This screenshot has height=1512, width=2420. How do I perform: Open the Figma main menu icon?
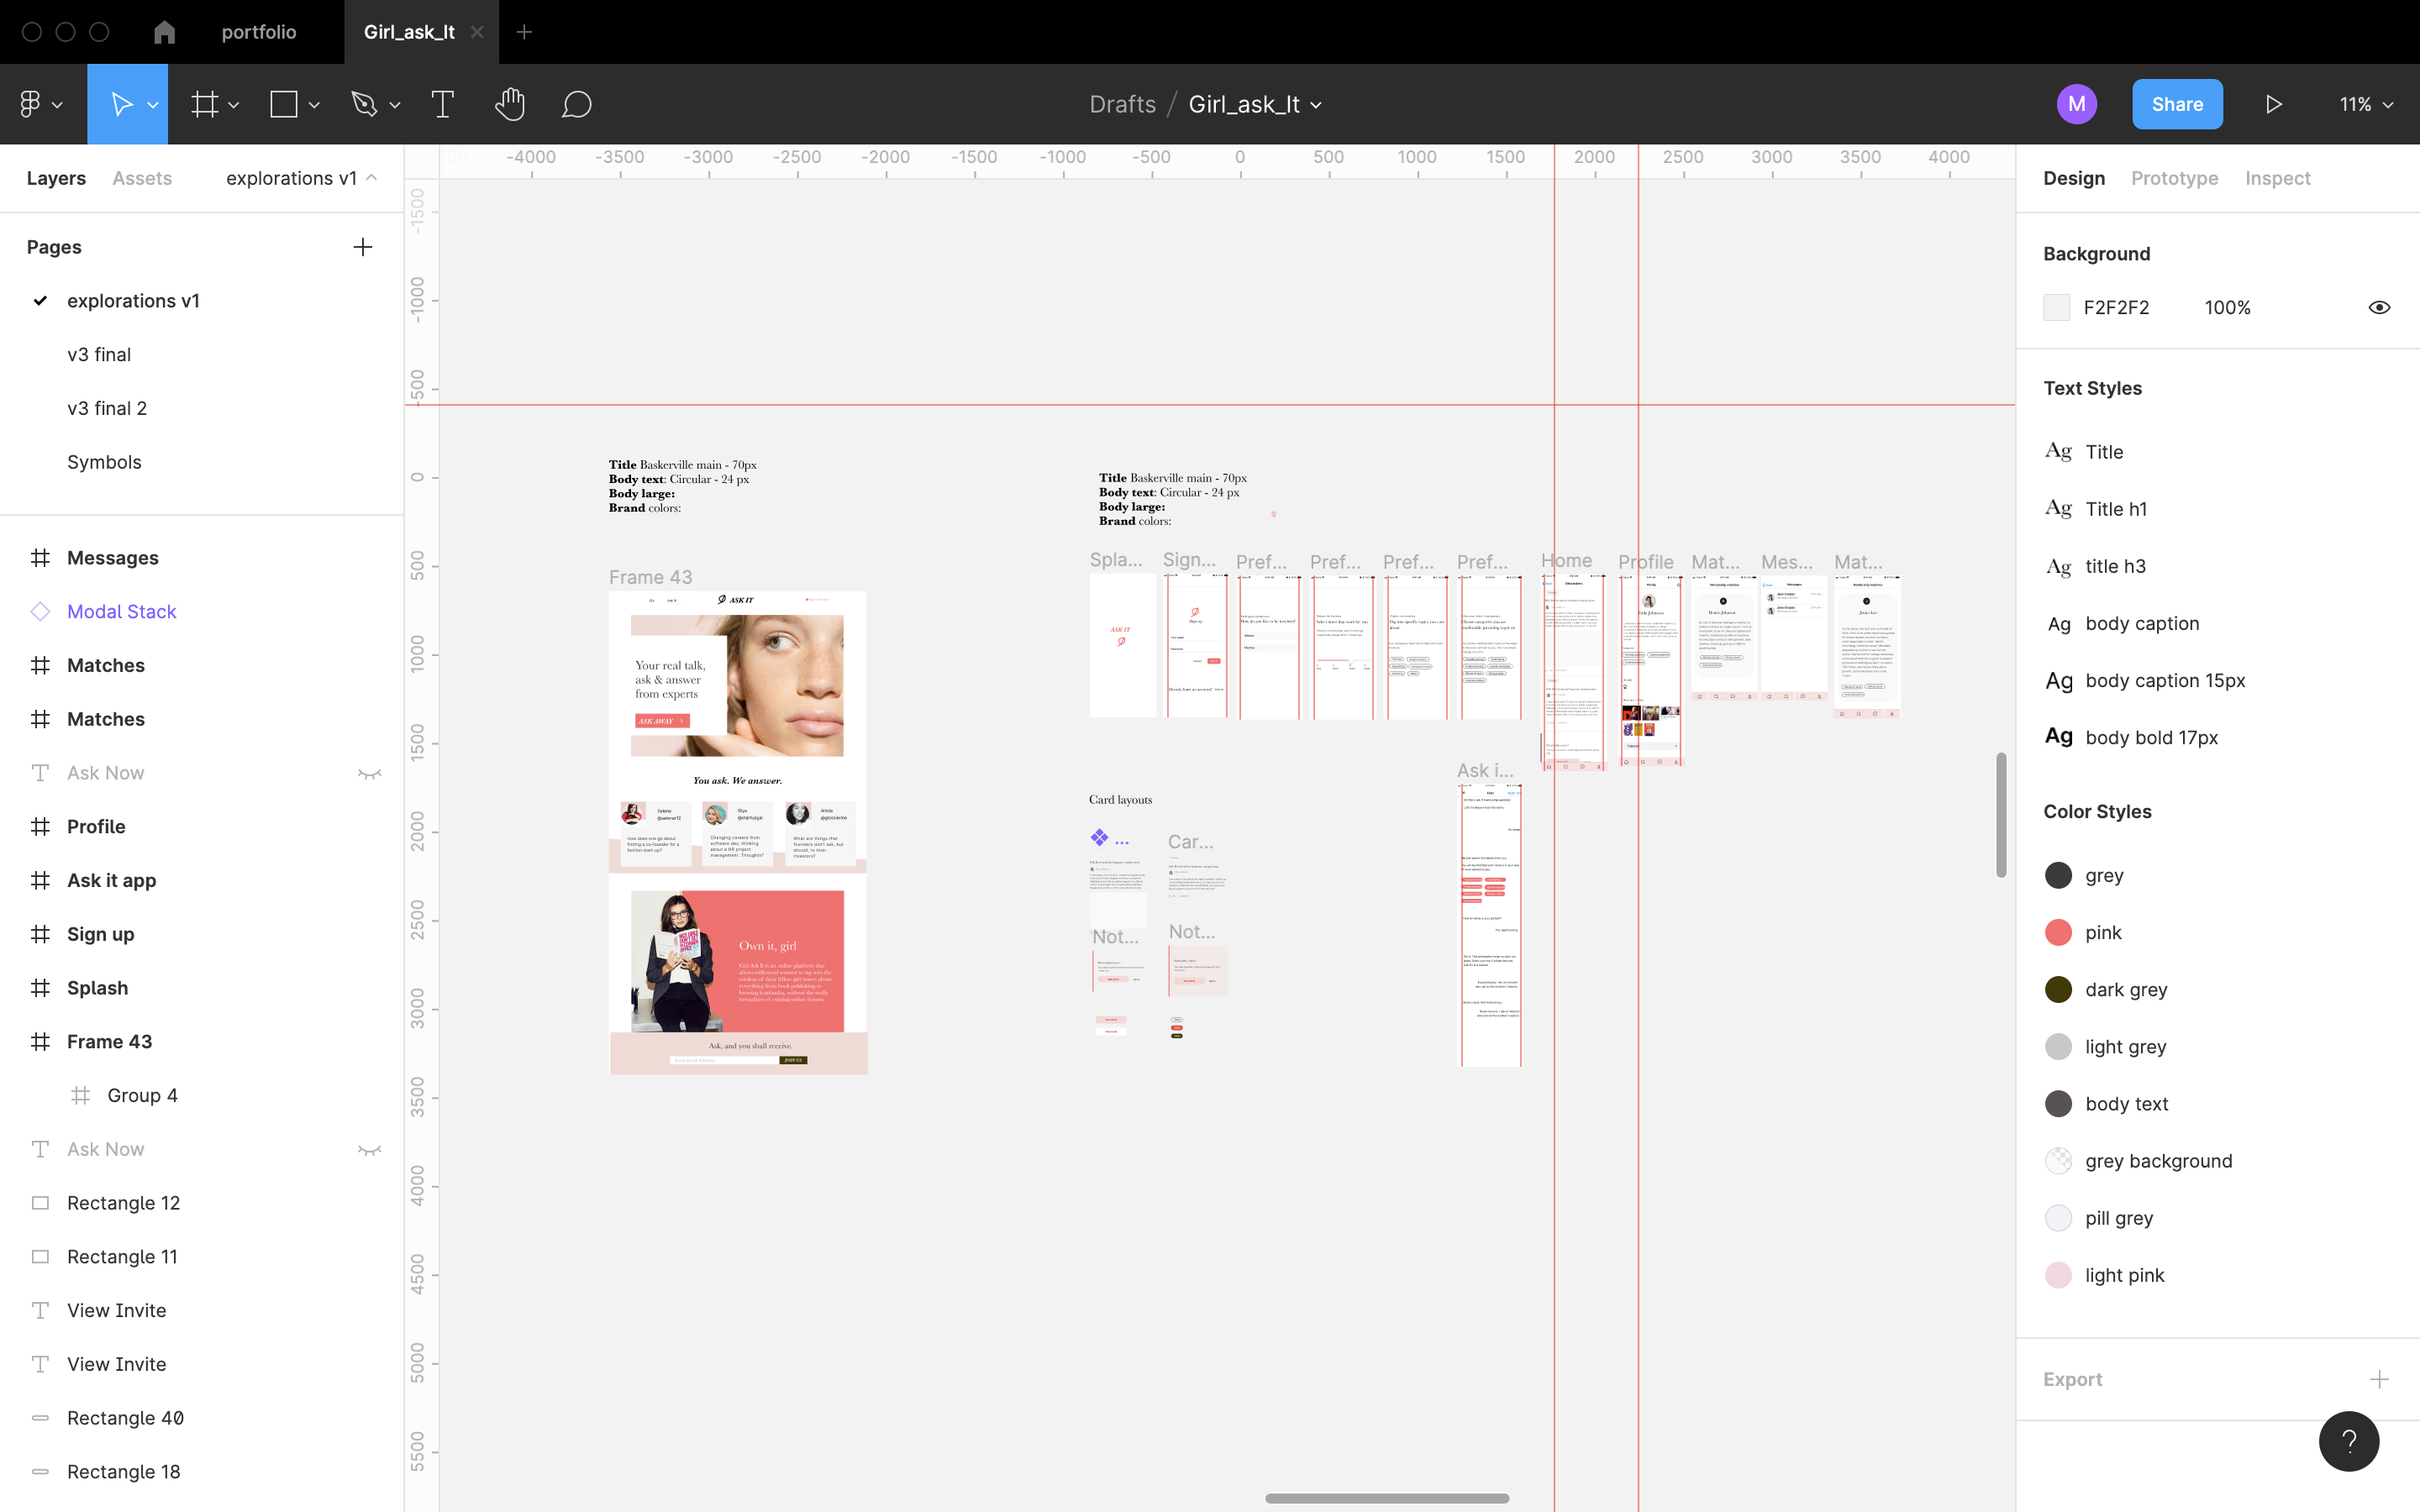coord(30,104)
